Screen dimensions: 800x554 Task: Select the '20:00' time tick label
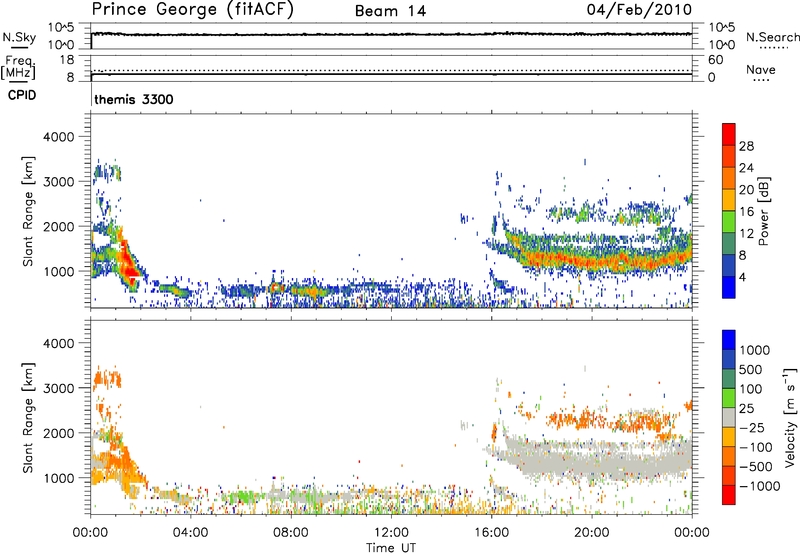pos(591,533)
